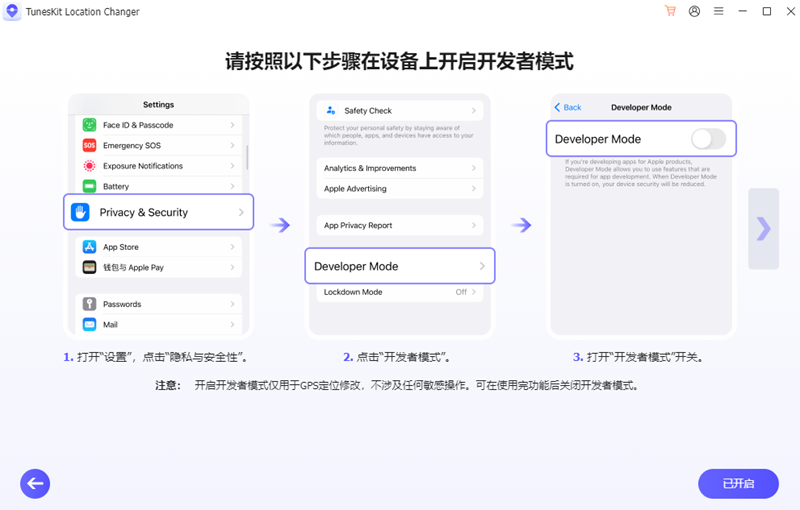Click App Privacy Report chevron

tap(473, 225)
